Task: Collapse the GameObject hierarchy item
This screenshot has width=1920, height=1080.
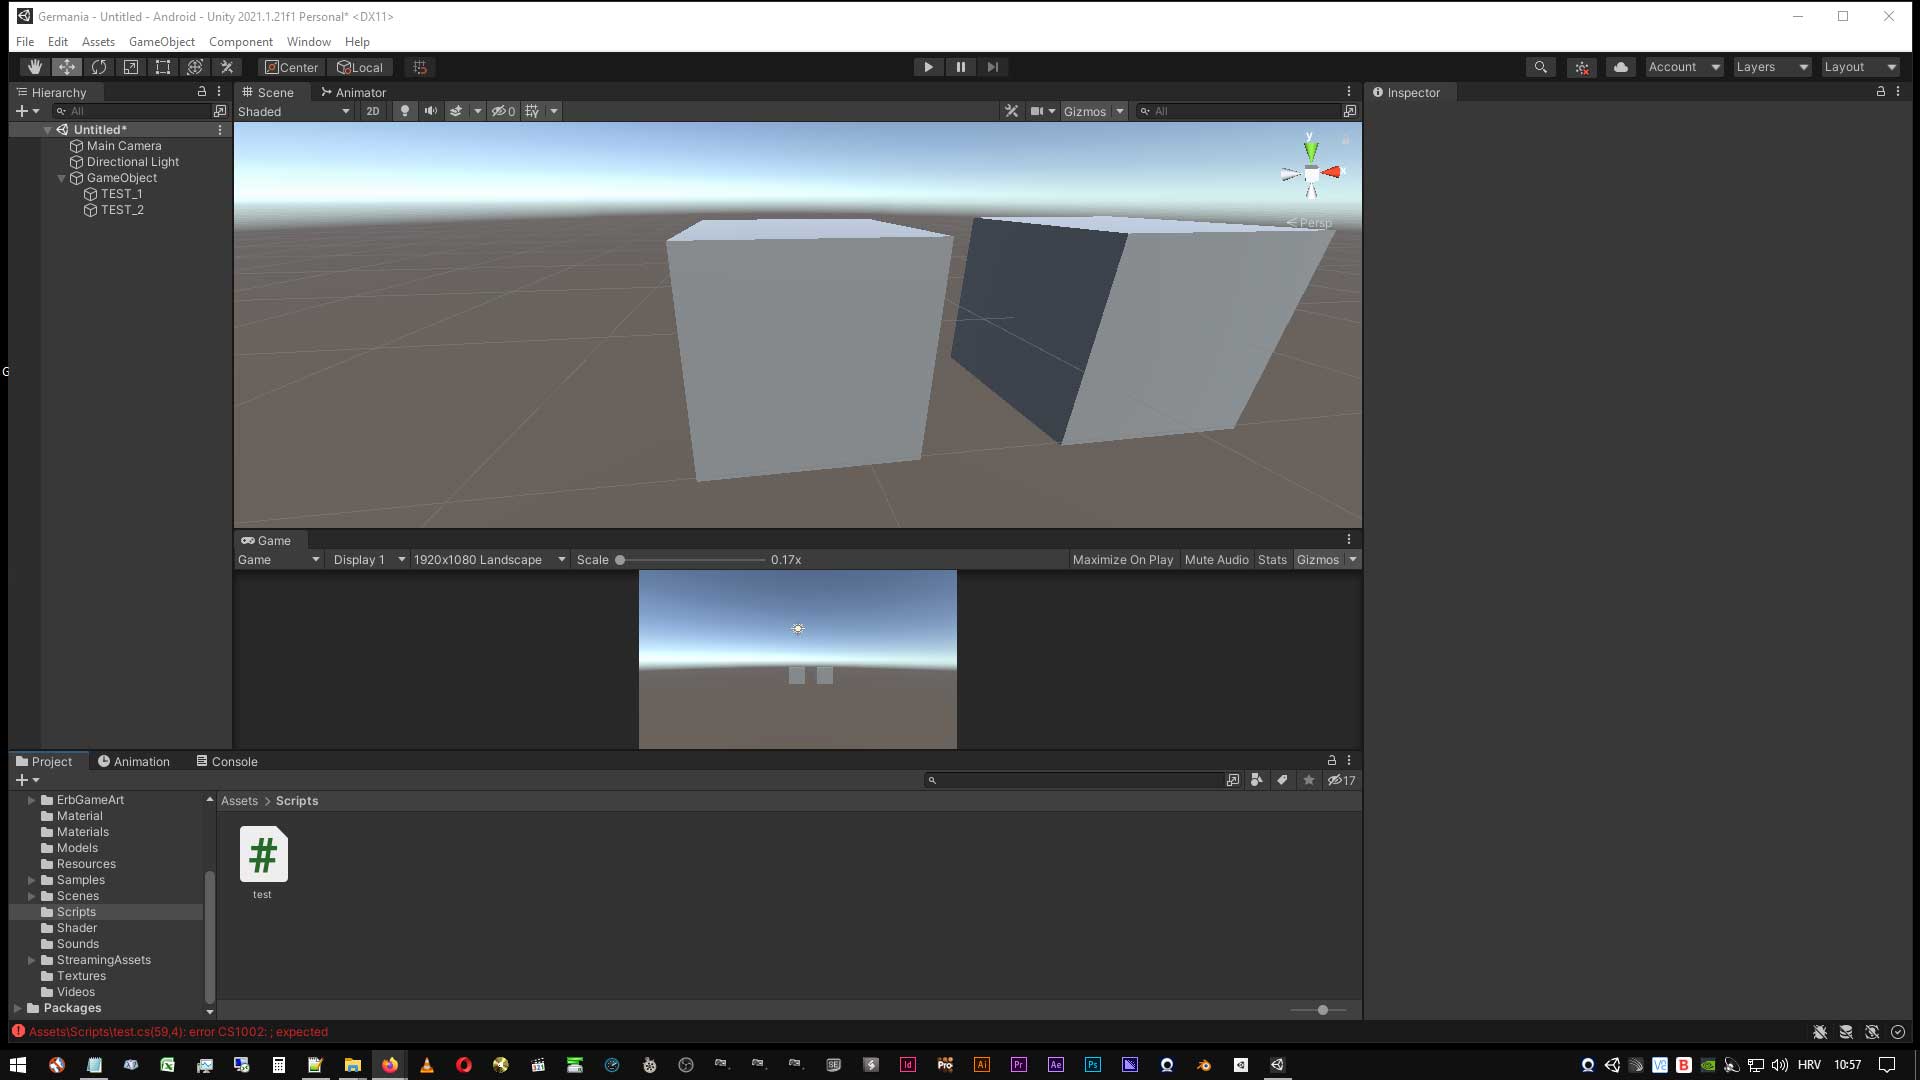Action: click(x=61, y=178)
